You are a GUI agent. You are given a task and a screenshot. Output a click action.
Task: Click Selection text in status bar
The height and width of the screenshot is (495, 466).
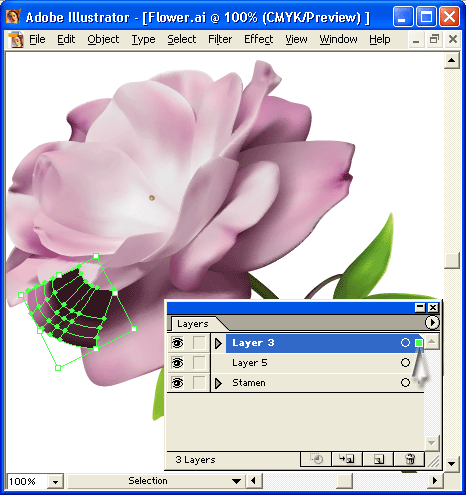point(148,481)
